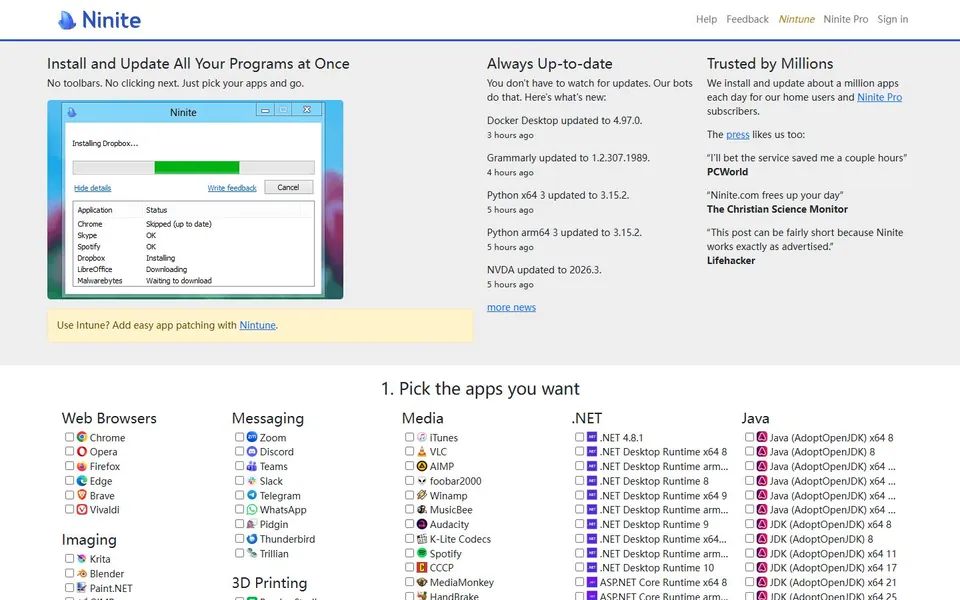960x600 pixels.
Task: Click the Spotify icon
Action: [x=422, y=553]
